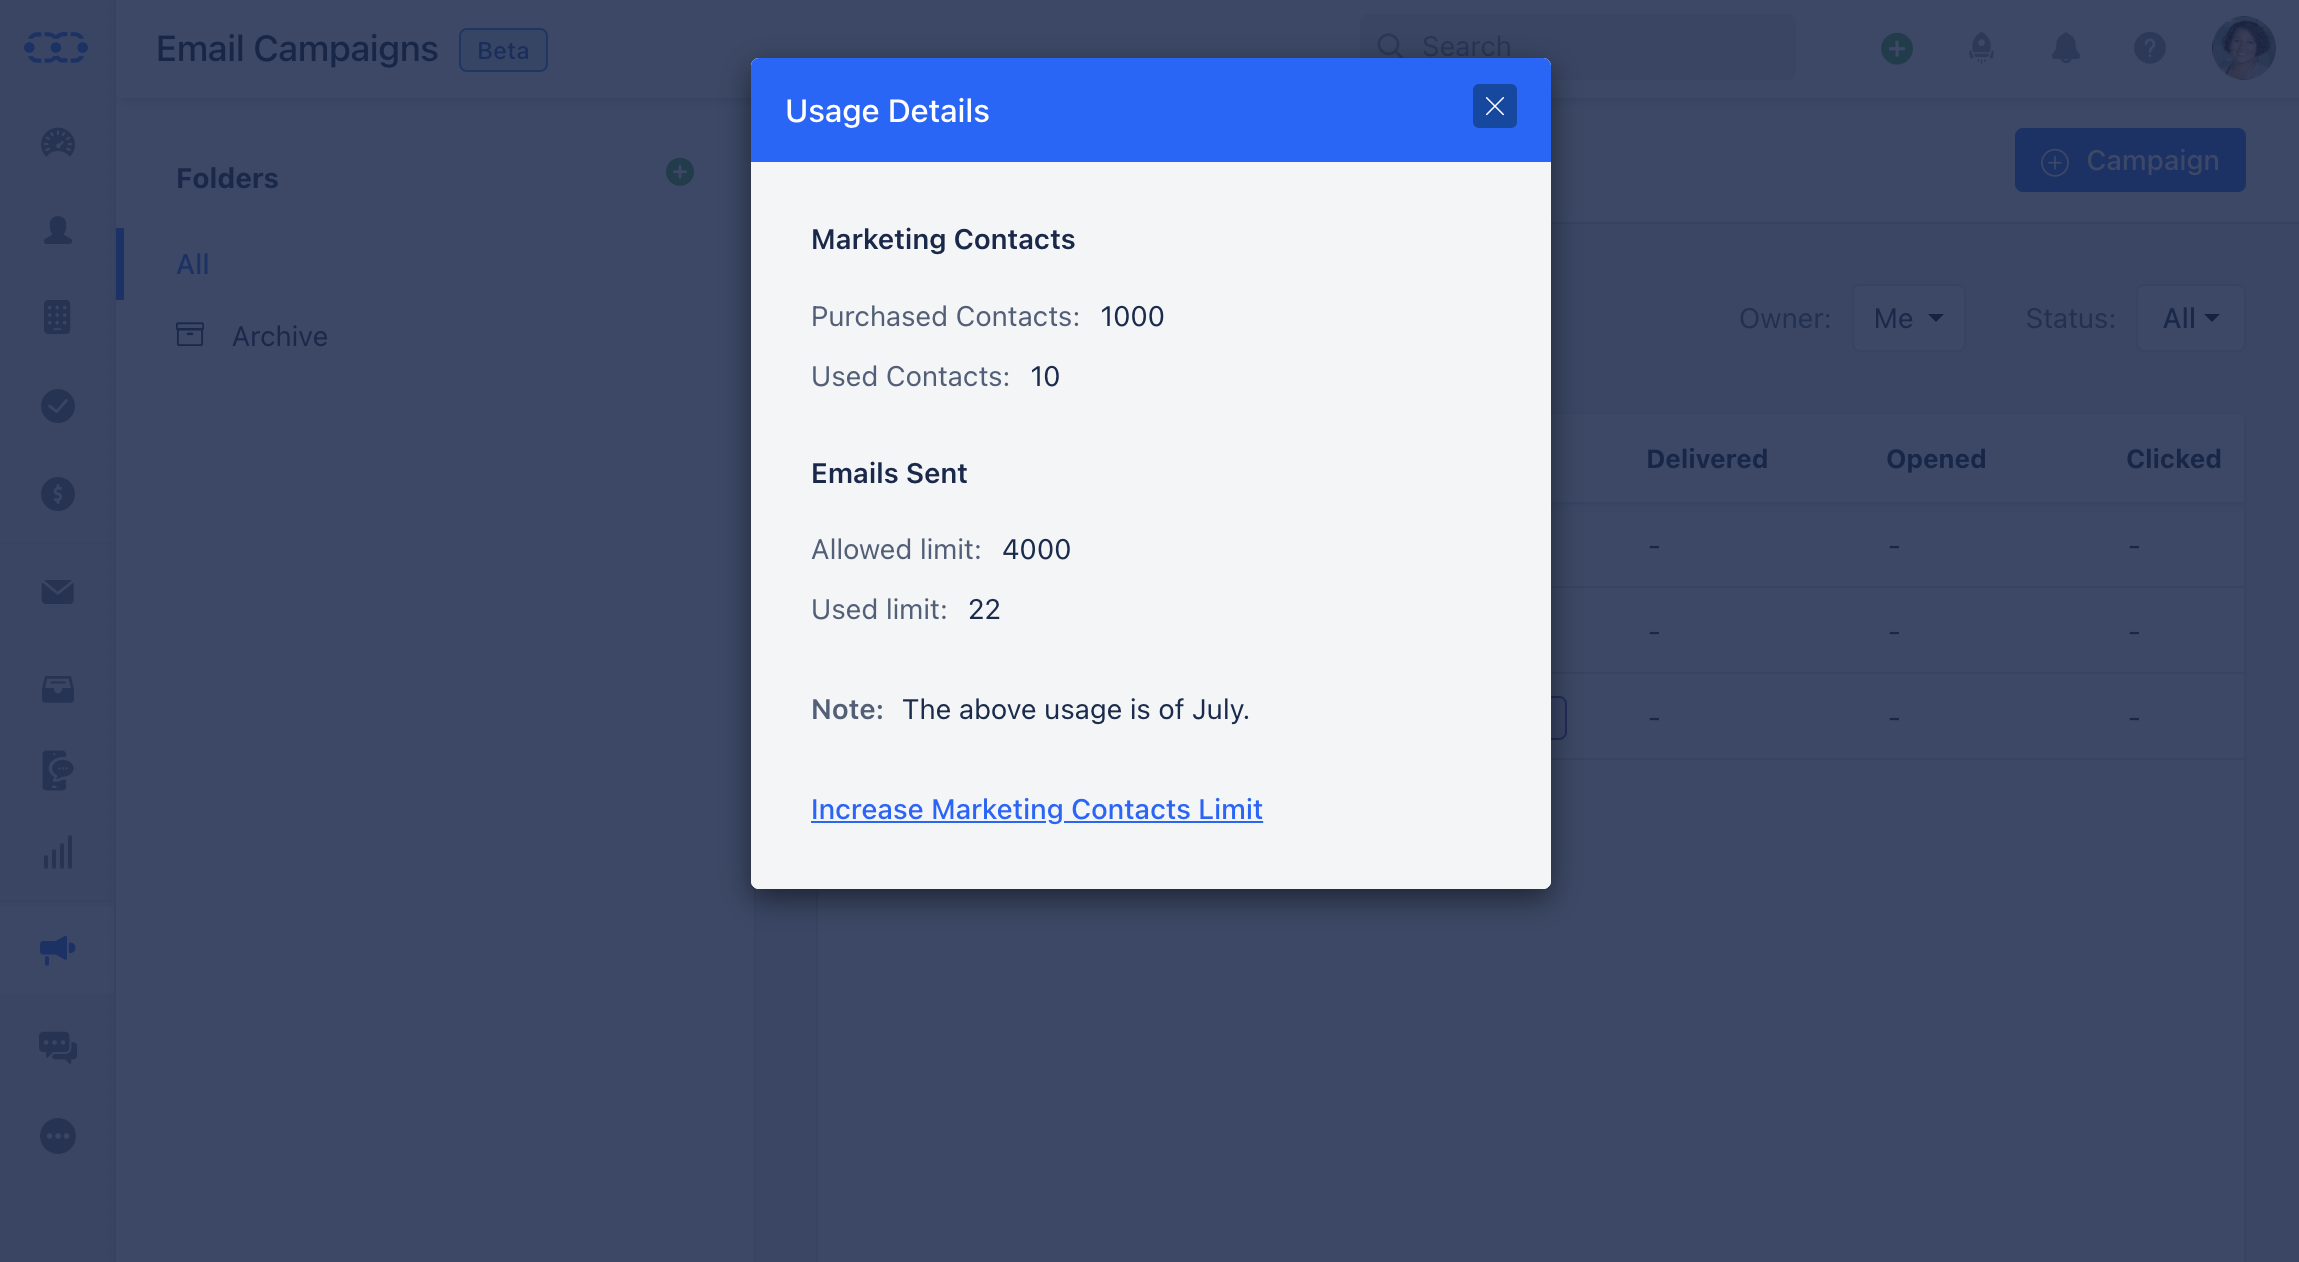Open the rocket updates icon
This screenshot has height=1262, width=2299.
[x=1981, y=48]
